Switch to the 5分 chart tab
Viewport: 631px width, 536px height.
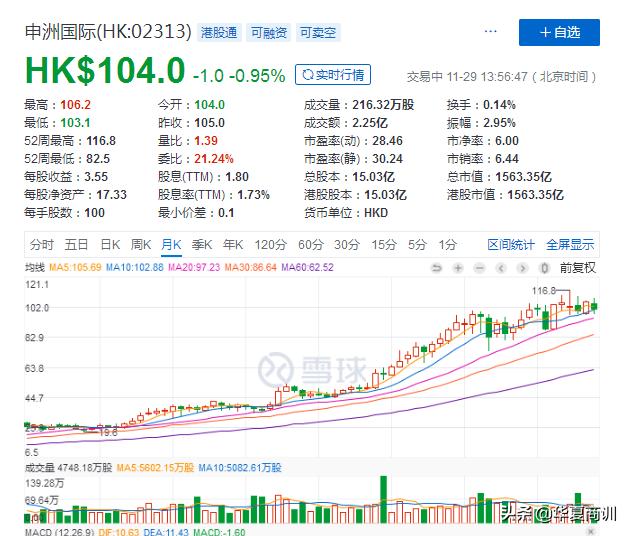coord(417,244)
